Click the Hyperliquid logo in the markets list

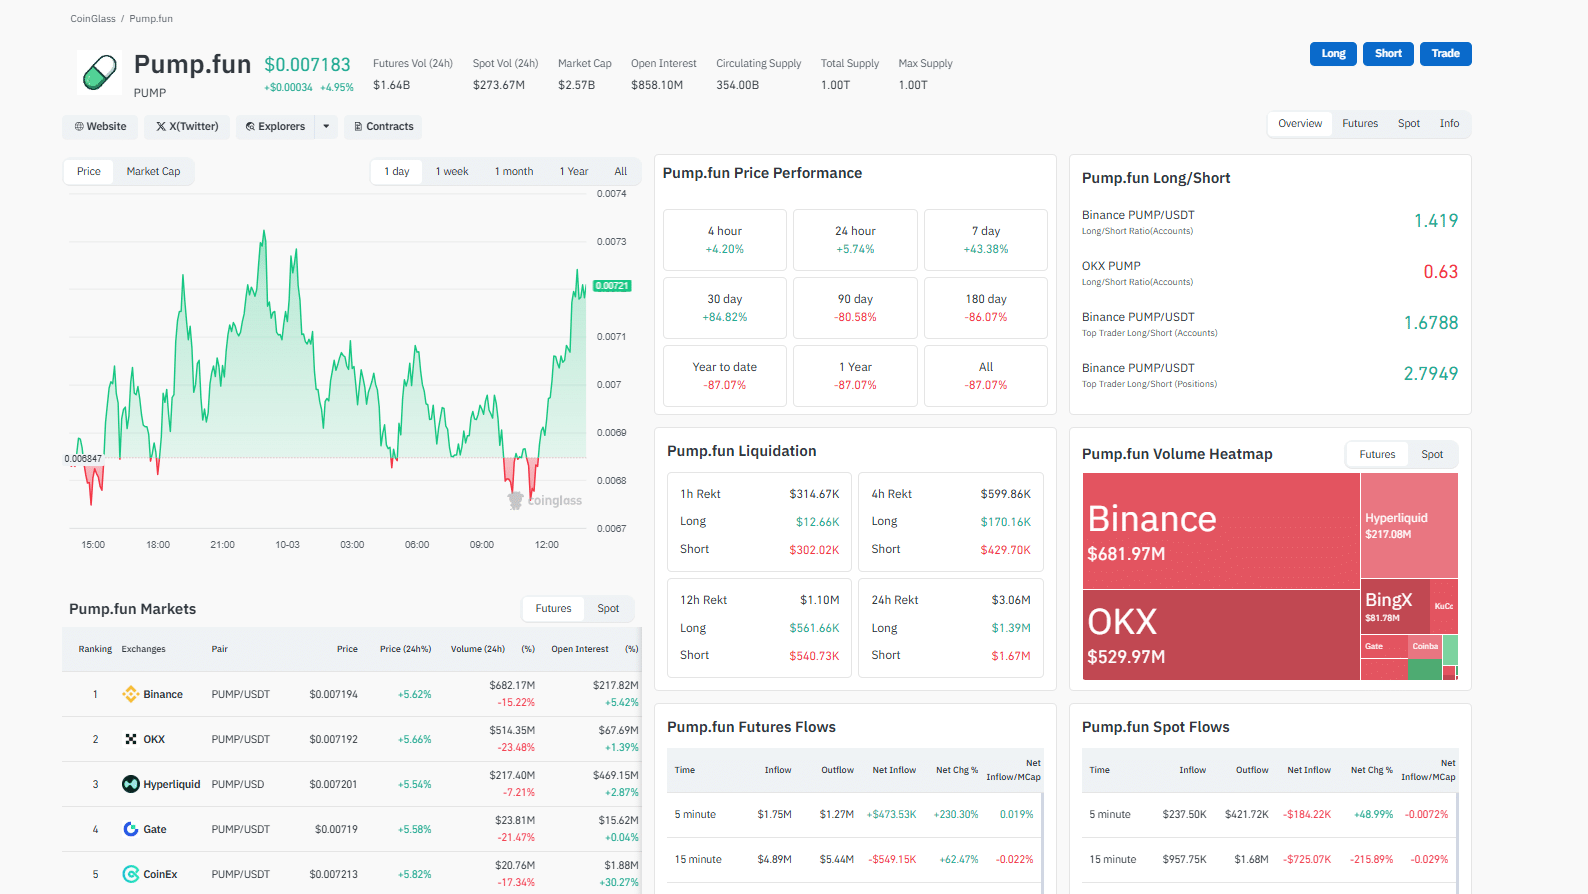130,784
